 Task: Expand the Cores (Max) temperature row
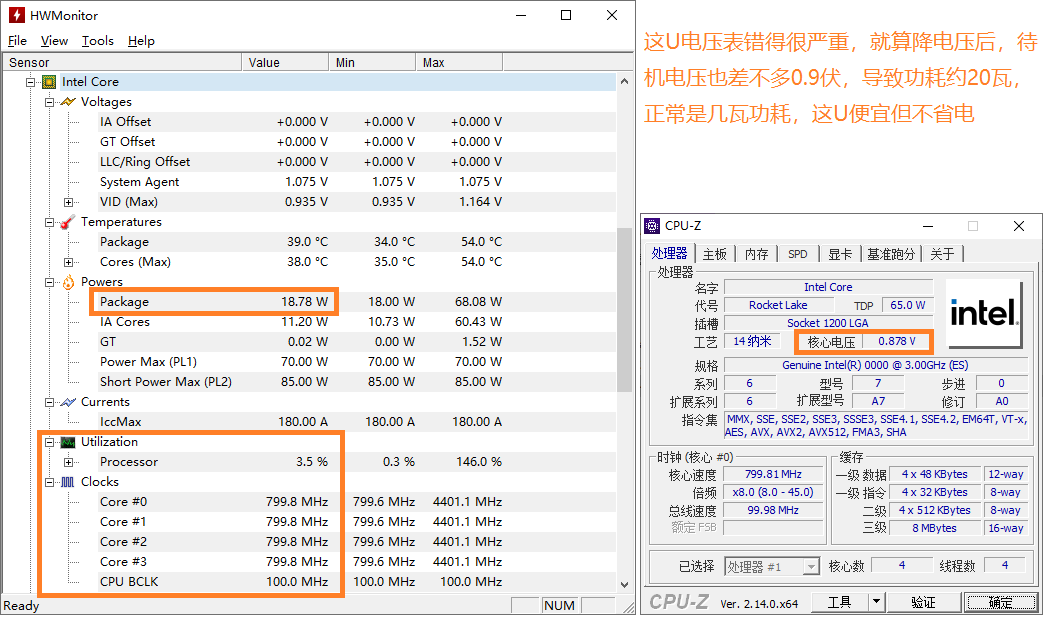click(68, 262)
